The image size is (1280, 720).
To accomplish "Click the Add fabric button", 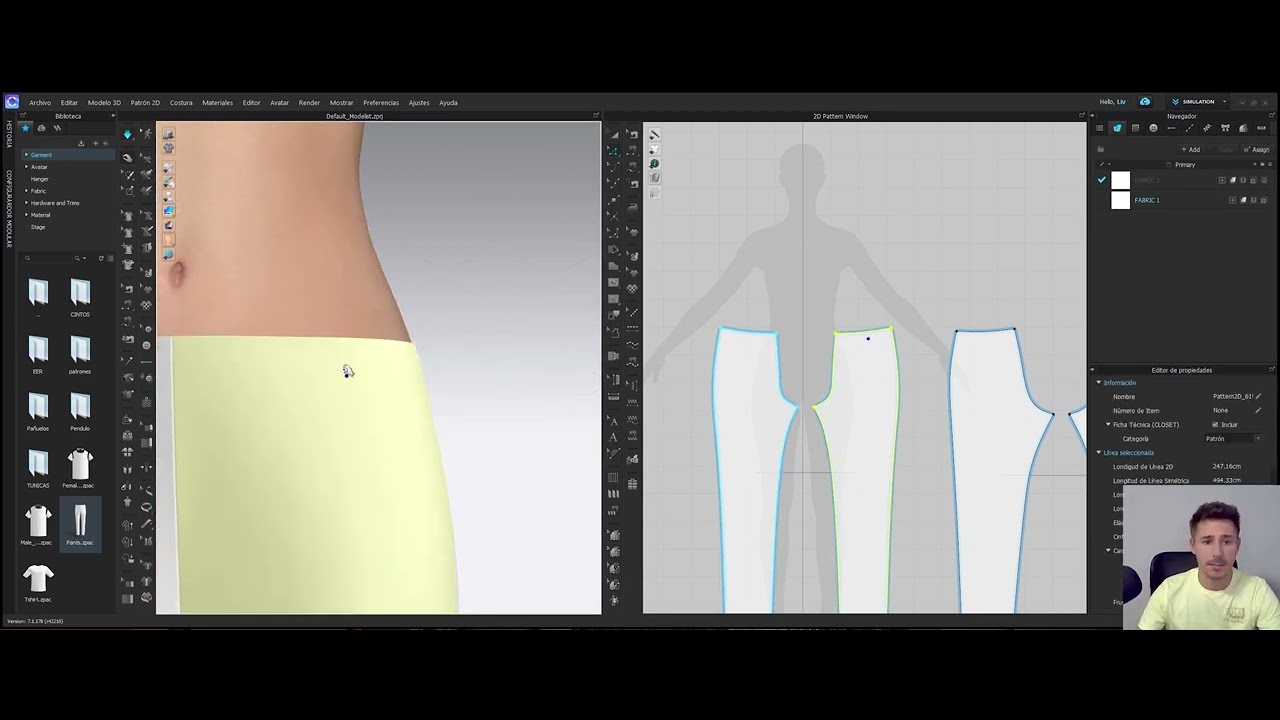I will tap(1190, 150).
